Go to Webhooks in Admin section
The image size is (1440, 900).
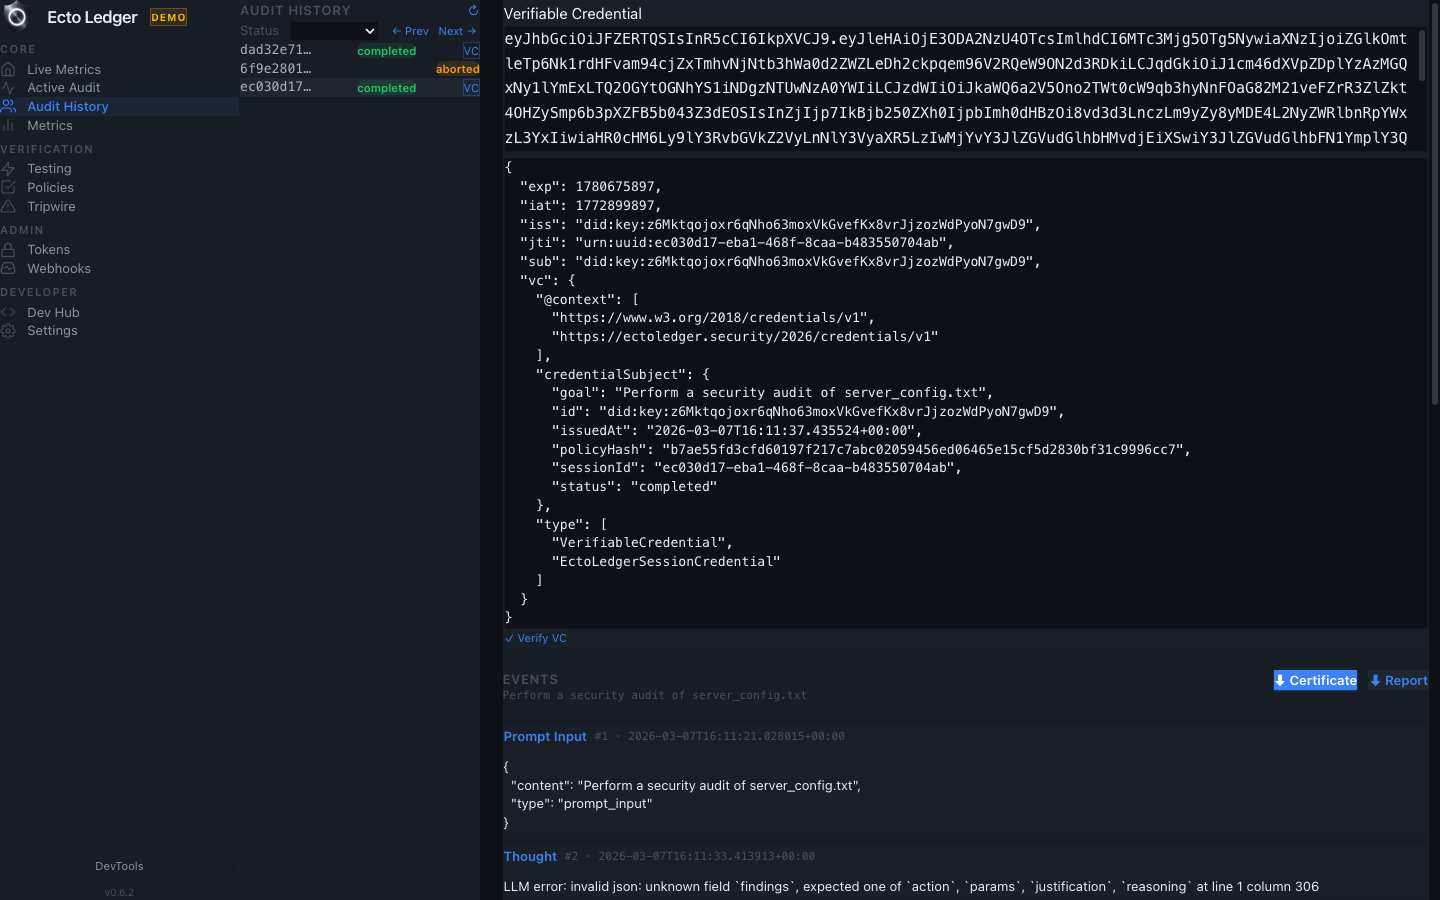[x=58, y=269]
